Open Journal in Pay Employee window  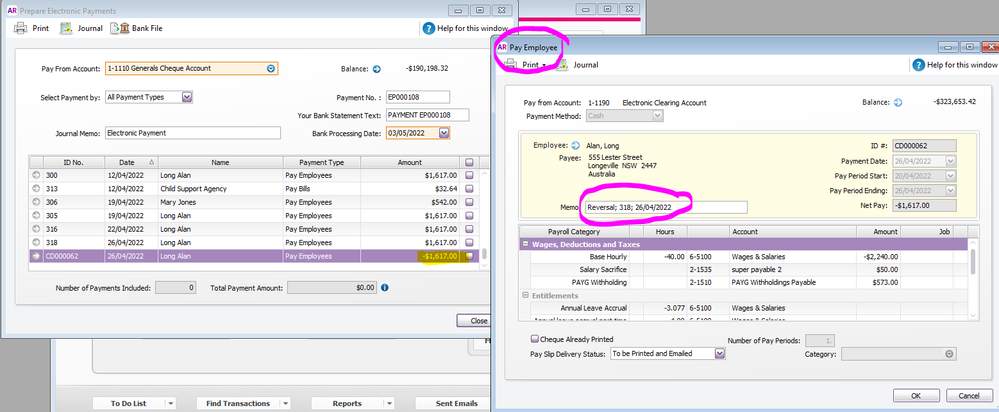578,64
